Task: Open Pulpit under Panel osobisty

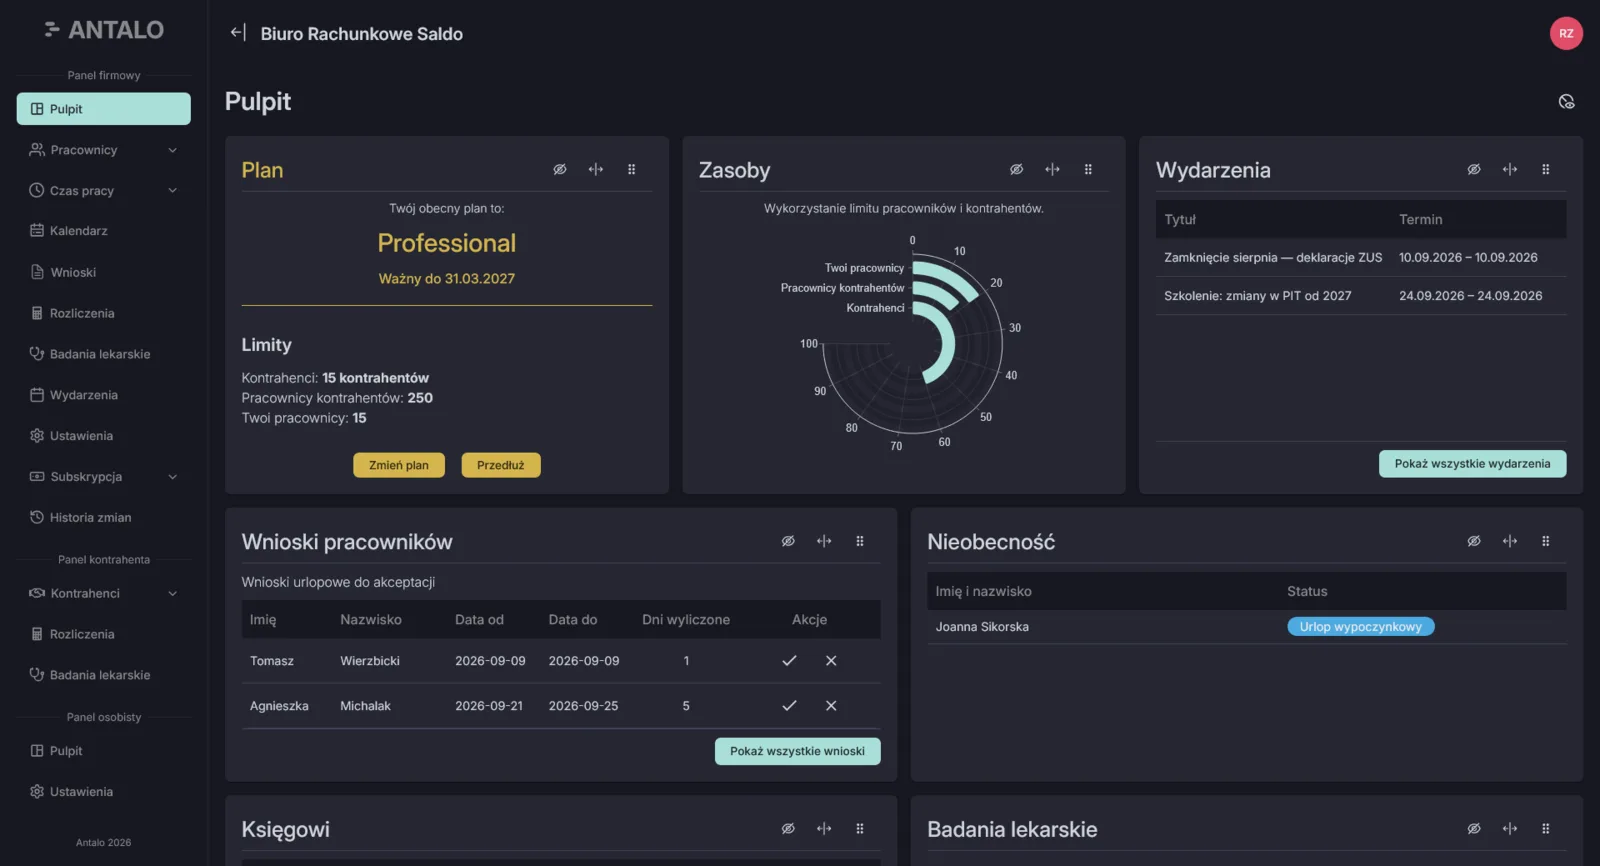Action: click(x=104, y=751)
